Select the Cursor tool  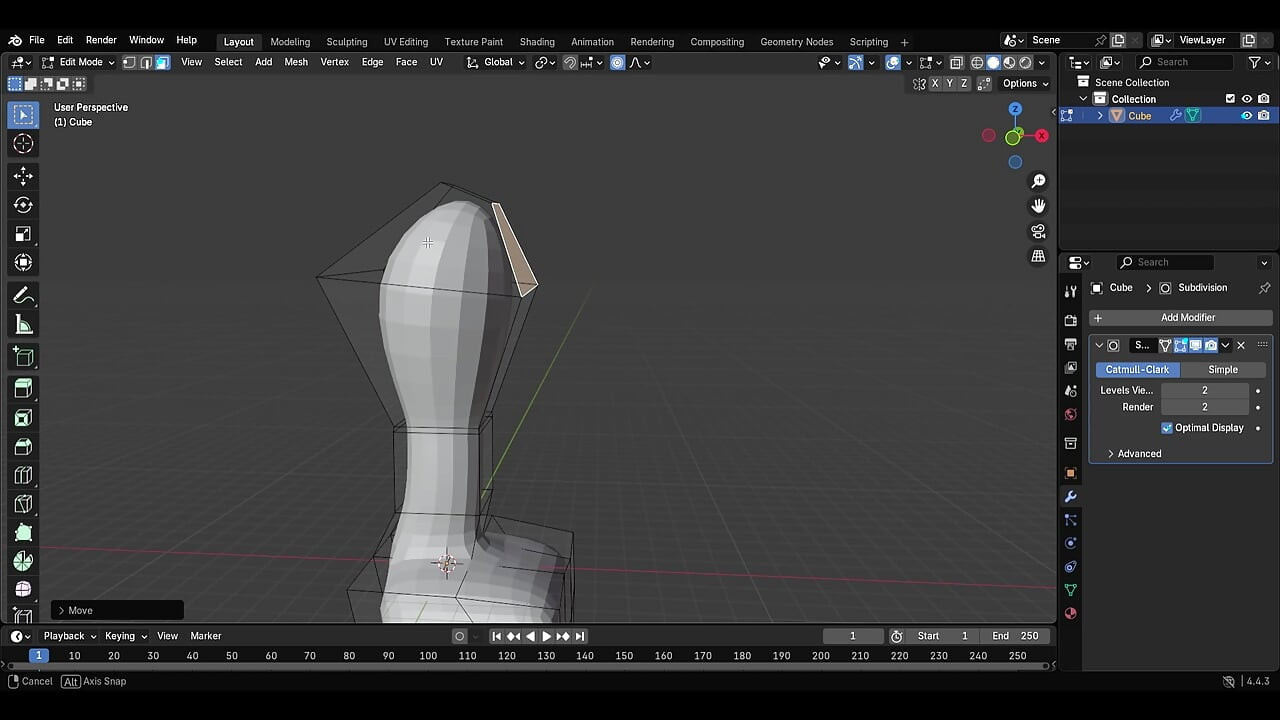23,144
